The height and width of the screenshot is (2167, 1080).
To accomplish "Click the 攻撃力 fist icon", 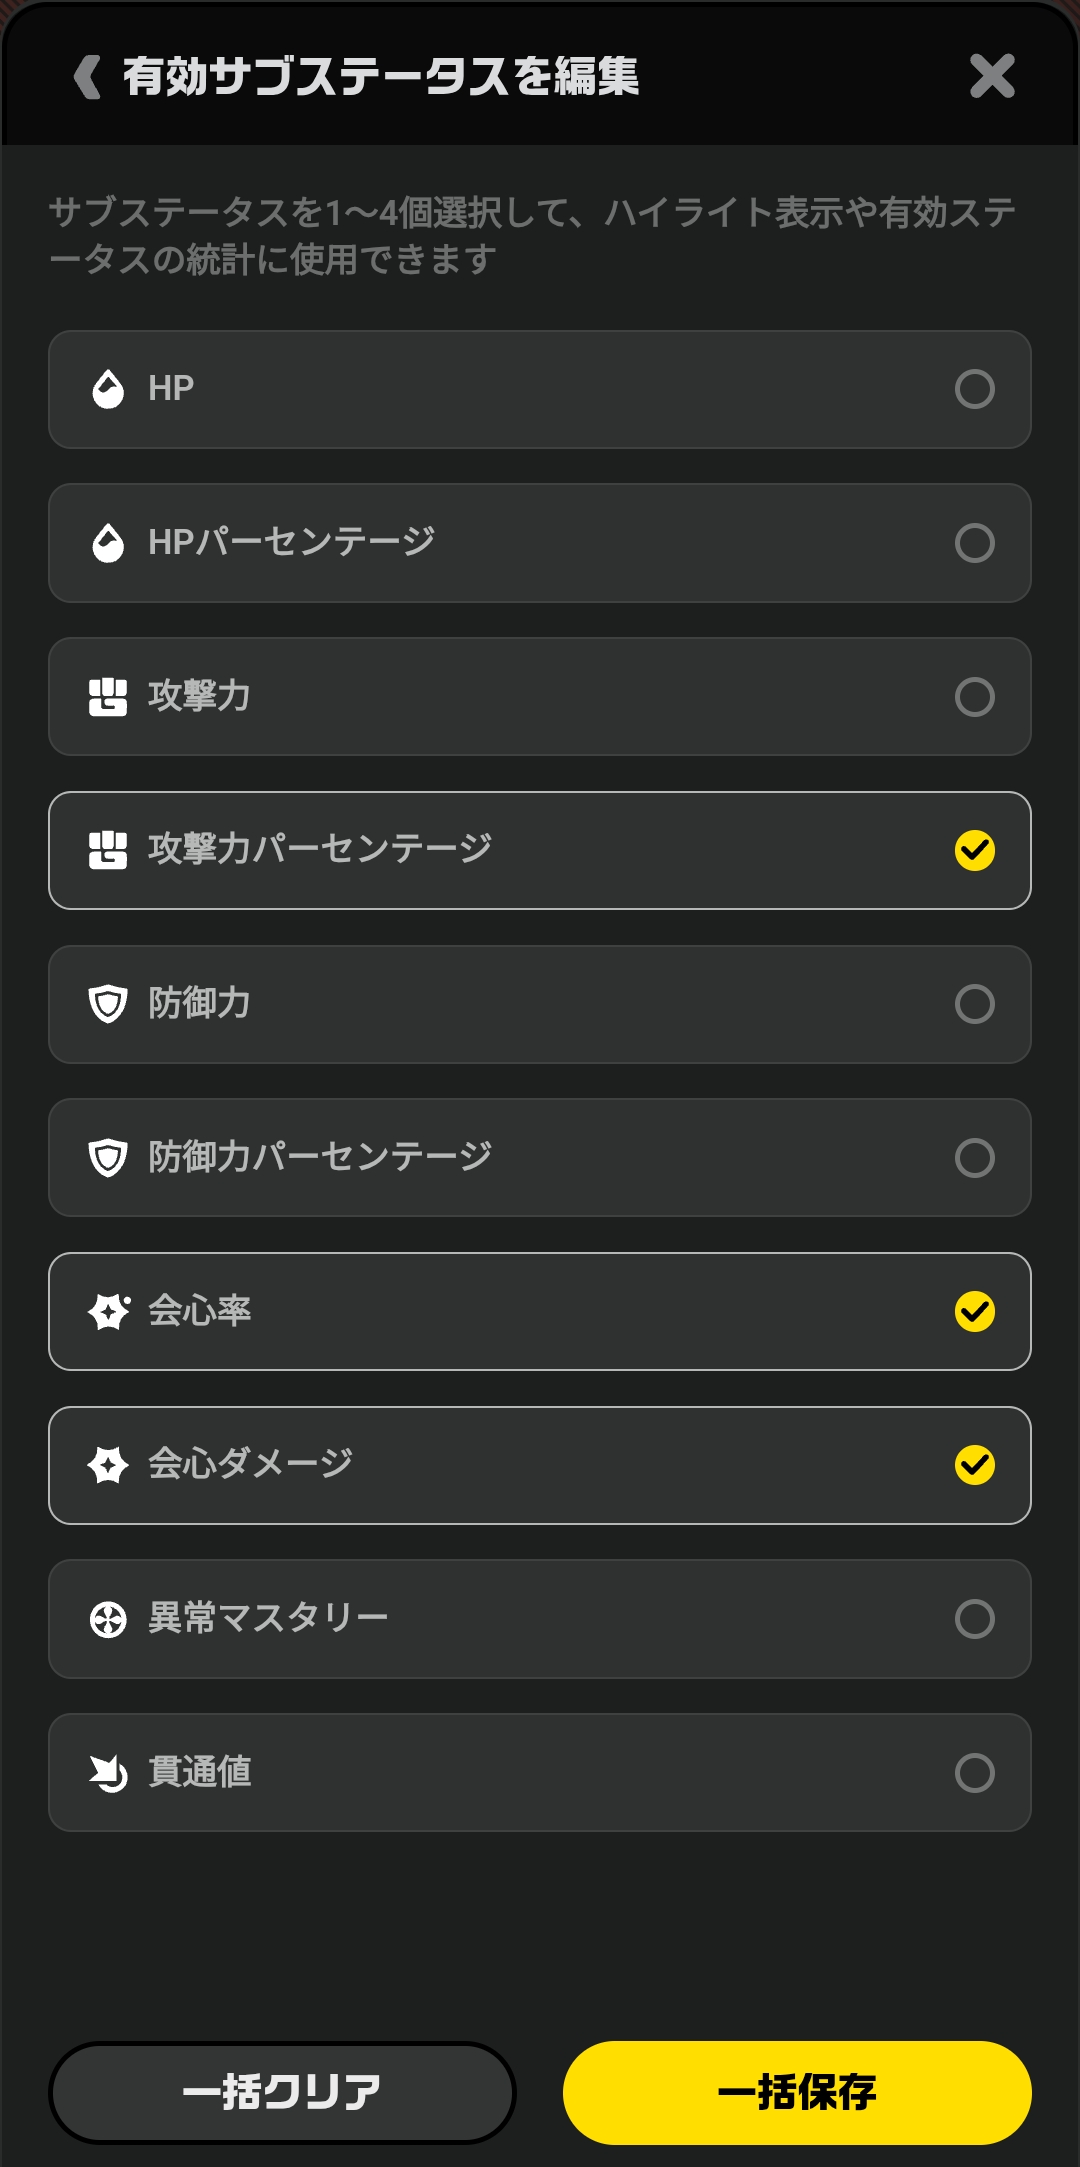I will pos(108,697).
